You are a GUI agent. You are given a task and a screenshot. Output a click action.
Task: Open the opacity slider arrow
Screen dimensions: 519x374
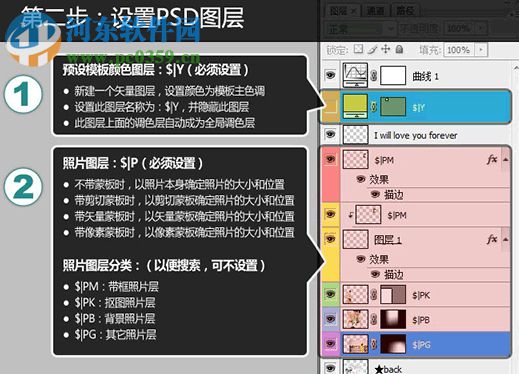(481, 29)
